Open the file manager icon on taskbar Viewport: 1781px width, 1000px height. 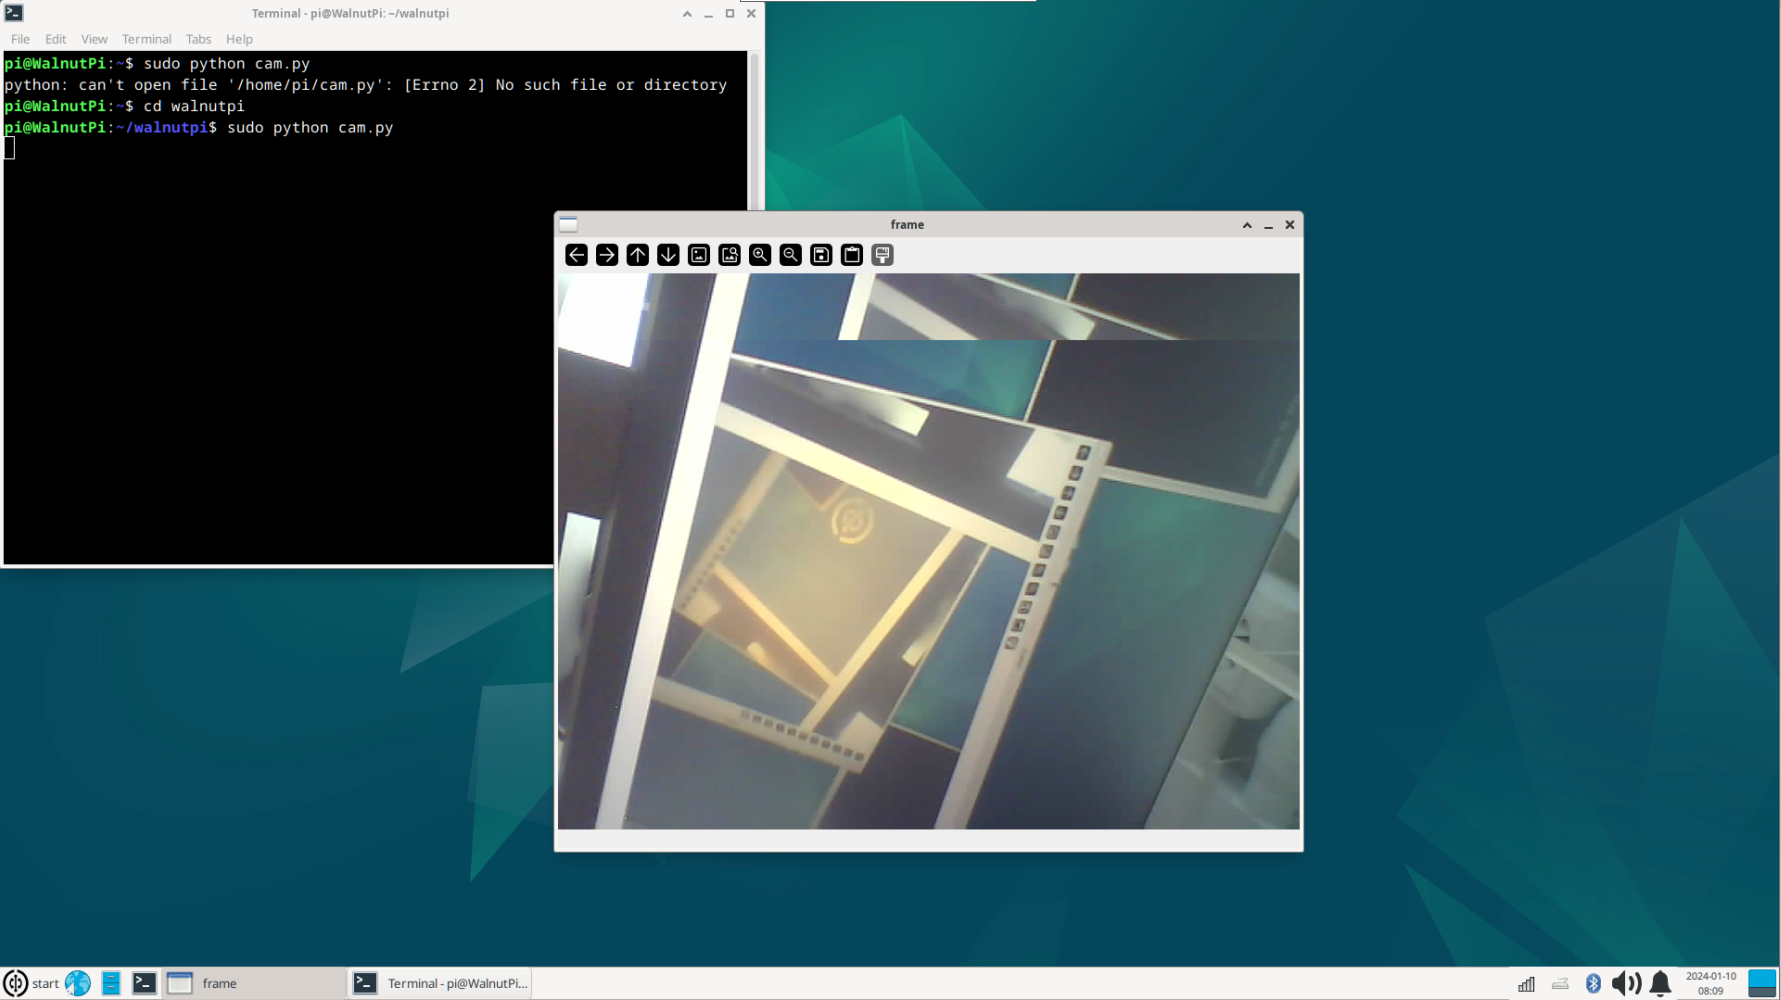point(111,983)
